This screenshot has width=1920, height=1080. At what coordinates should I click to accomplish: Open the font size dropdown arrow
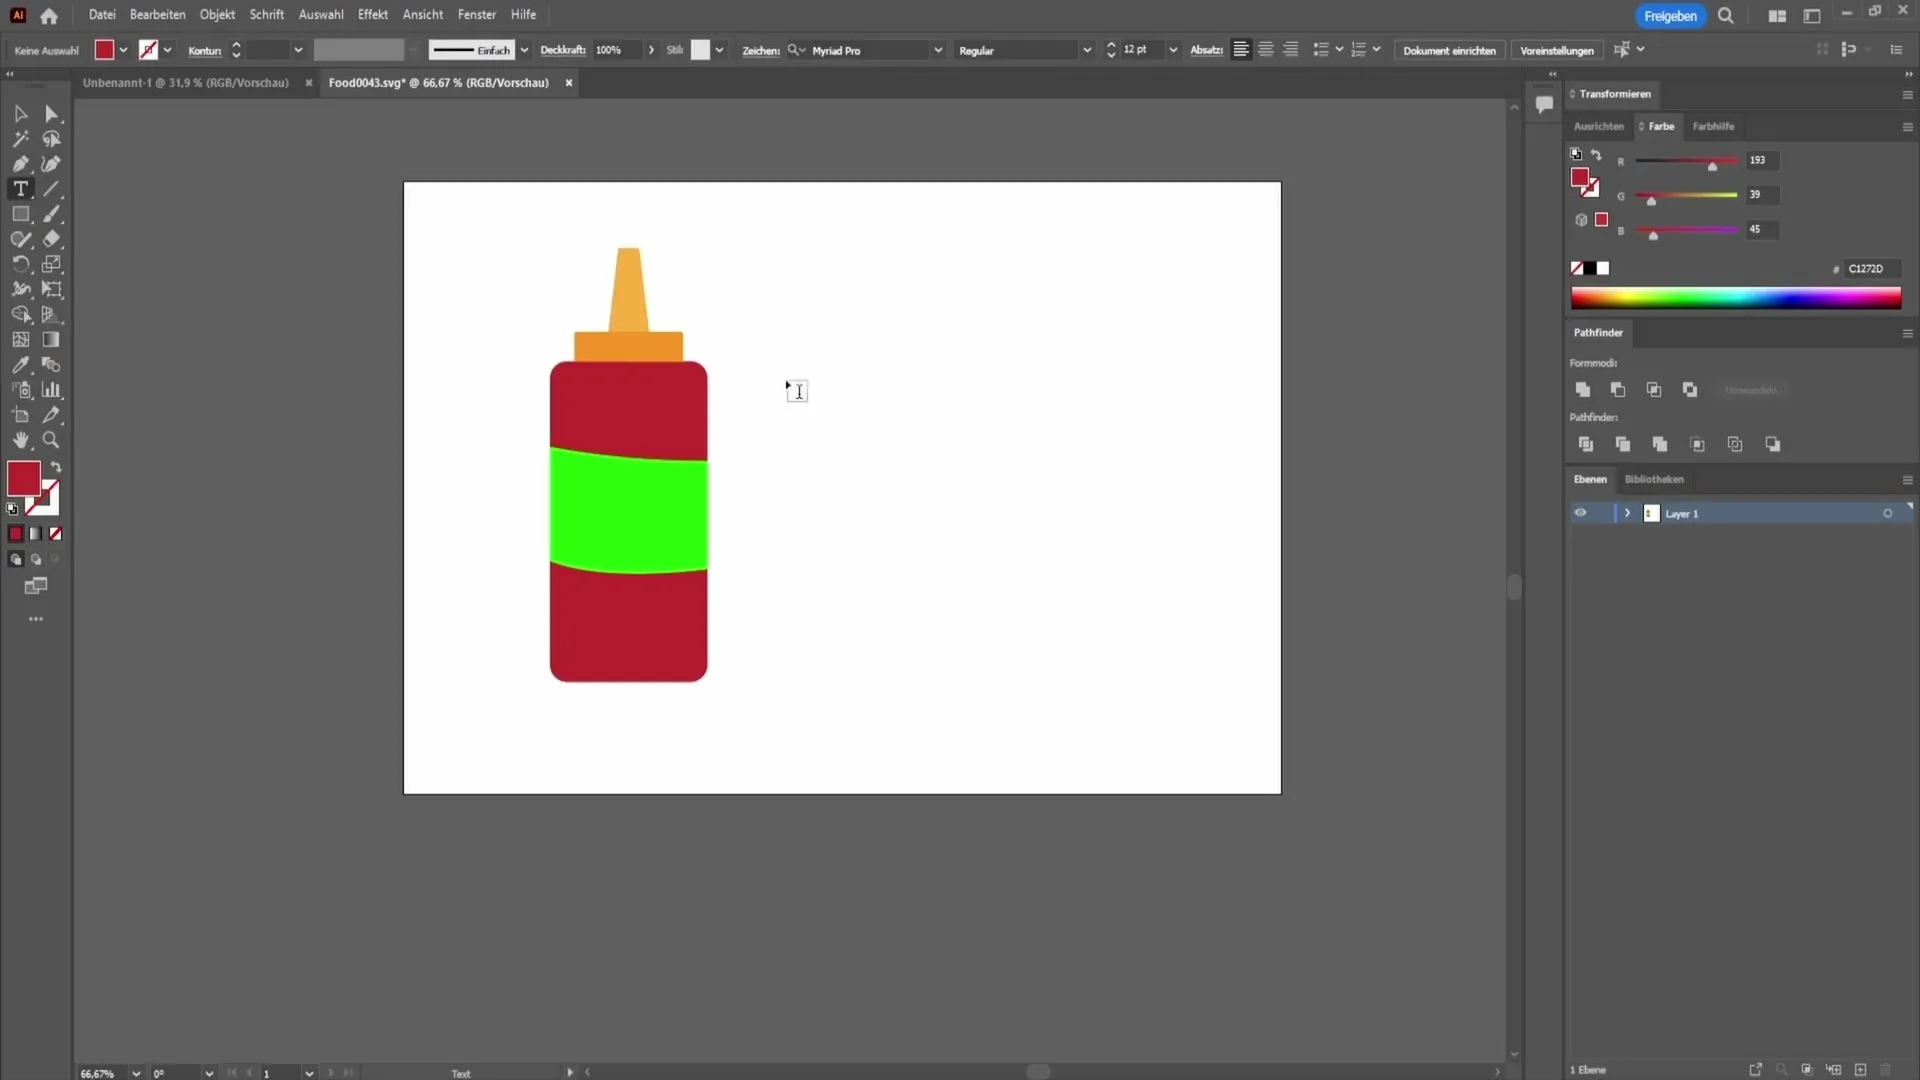1173,50
